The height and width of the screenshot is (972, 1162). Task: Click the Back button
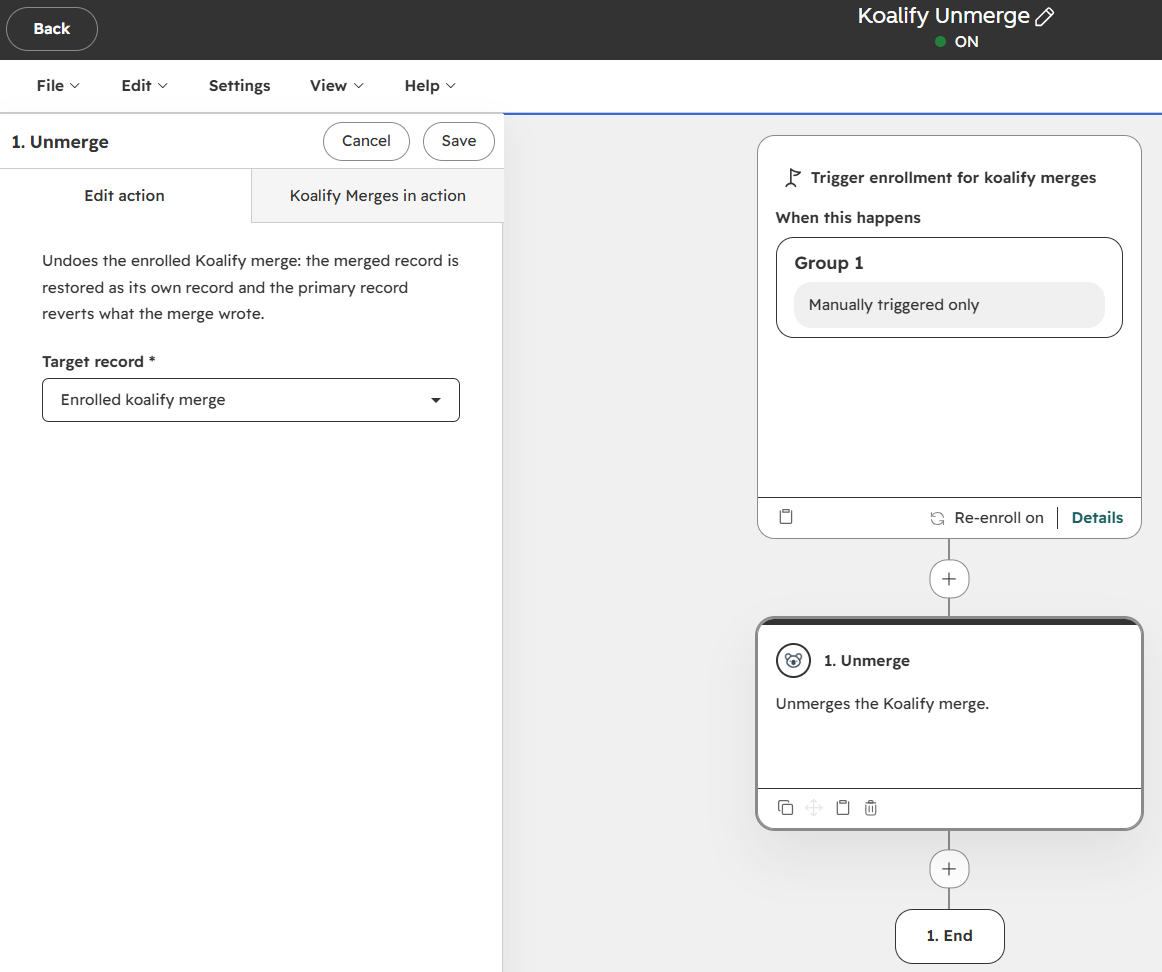click(52, 29)
